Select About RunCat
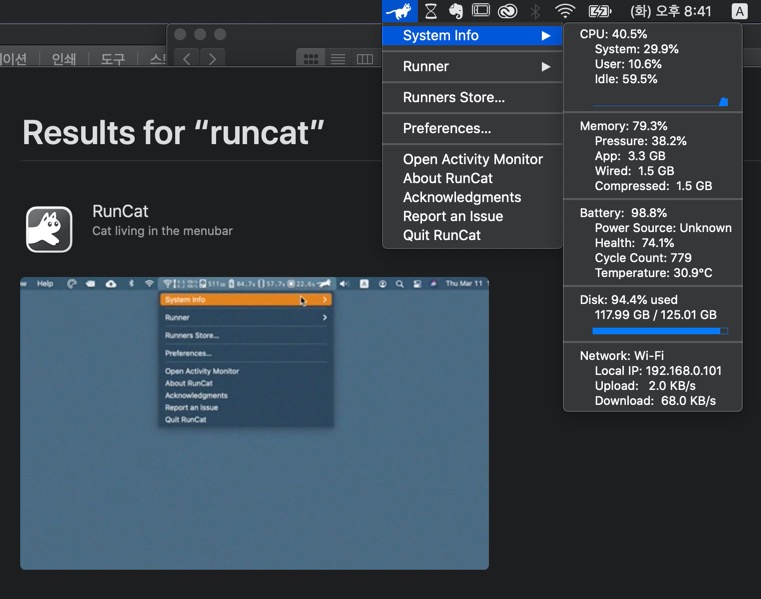Screen dimensions: 761x599 (x=472, y=178)
